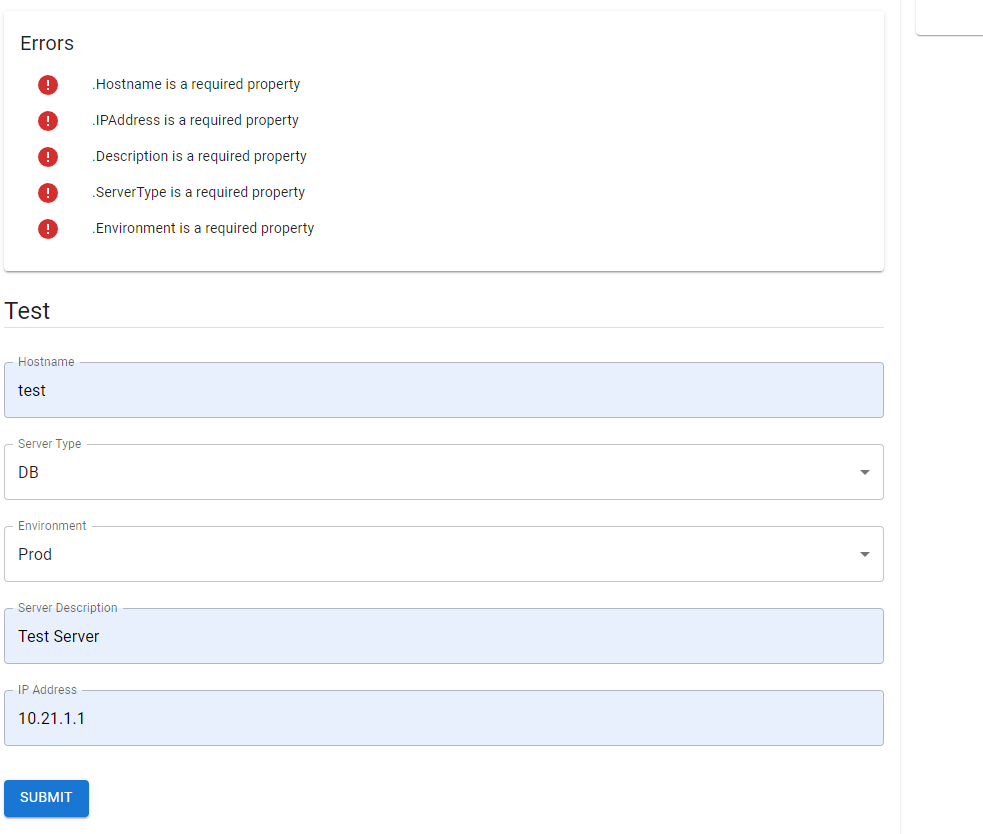Click the error icon beside IPAddress required message
This screenshot has height=834, width=983.
(47, 121)
